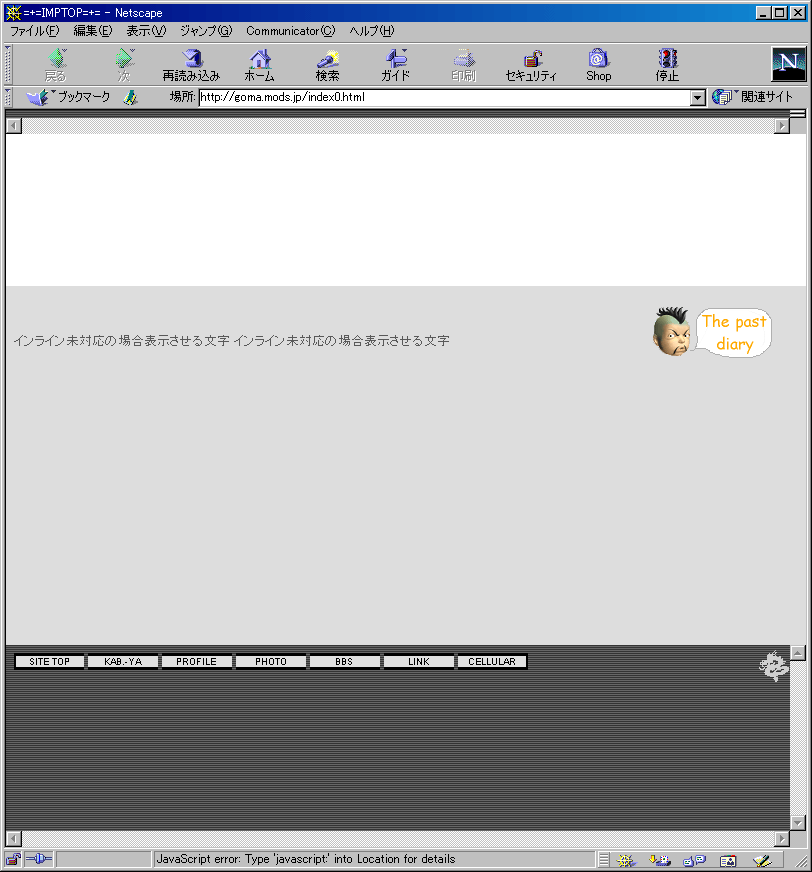The image size is (812, 872).
Task: Reload the page with 再読み込み icon
Action: point(191,65)
